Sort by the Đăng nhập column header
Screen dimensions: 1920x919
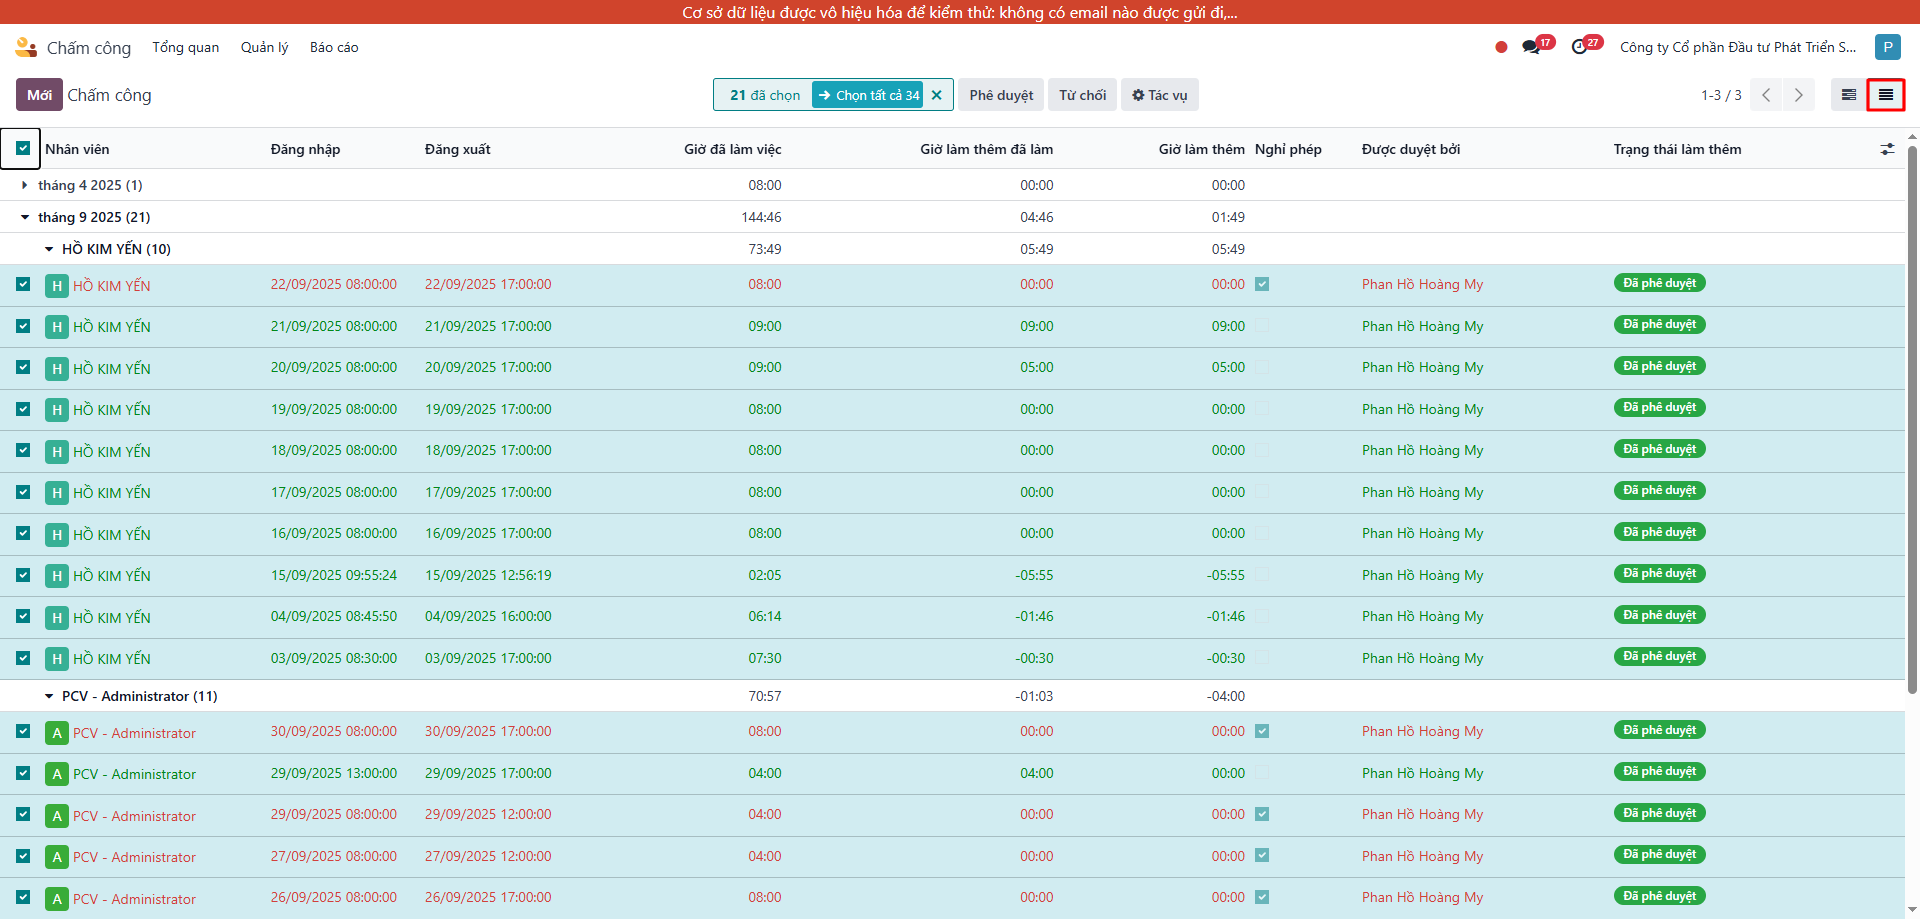(305, 149)
